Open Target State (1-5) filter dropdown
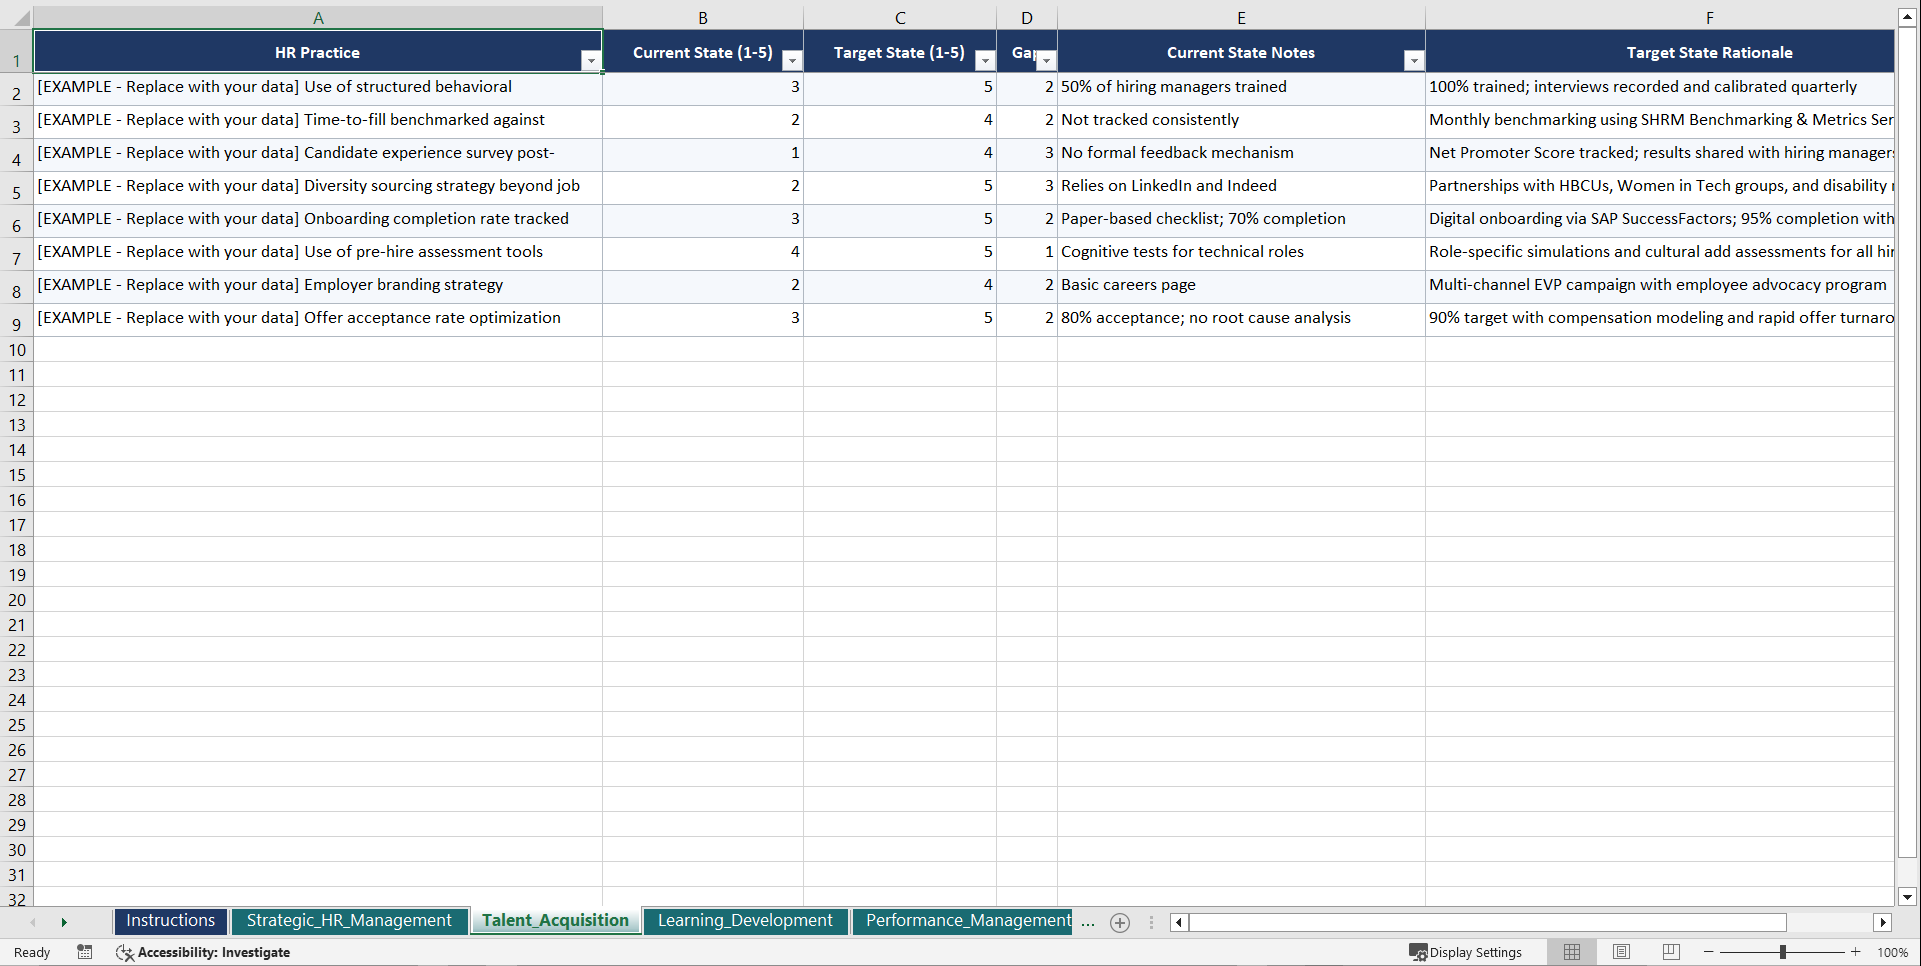The width and height of the screenshot is (1921, 966). (985, 60)
